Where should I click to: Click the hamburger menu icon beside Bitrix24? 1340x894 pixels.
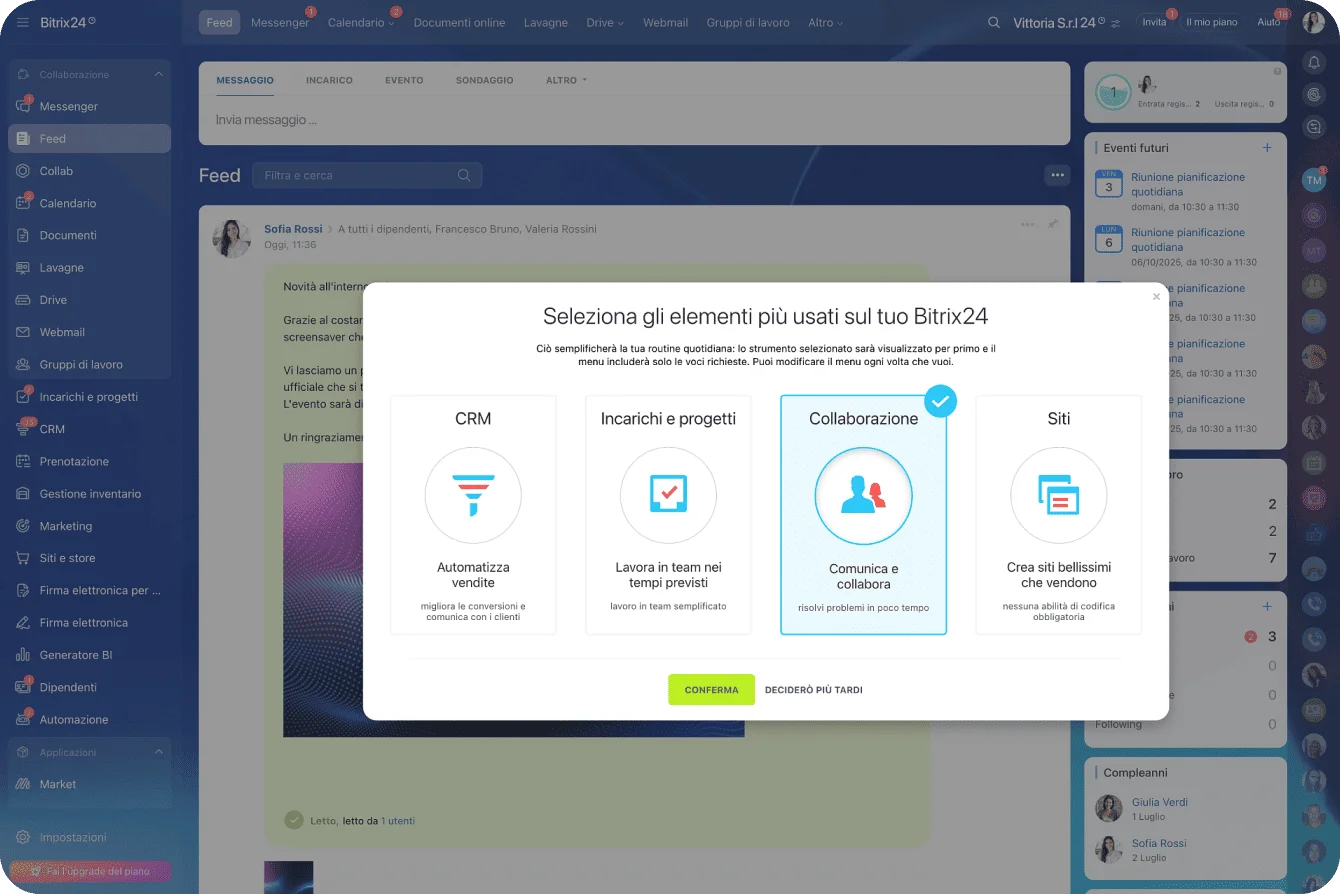pos(22,22)
